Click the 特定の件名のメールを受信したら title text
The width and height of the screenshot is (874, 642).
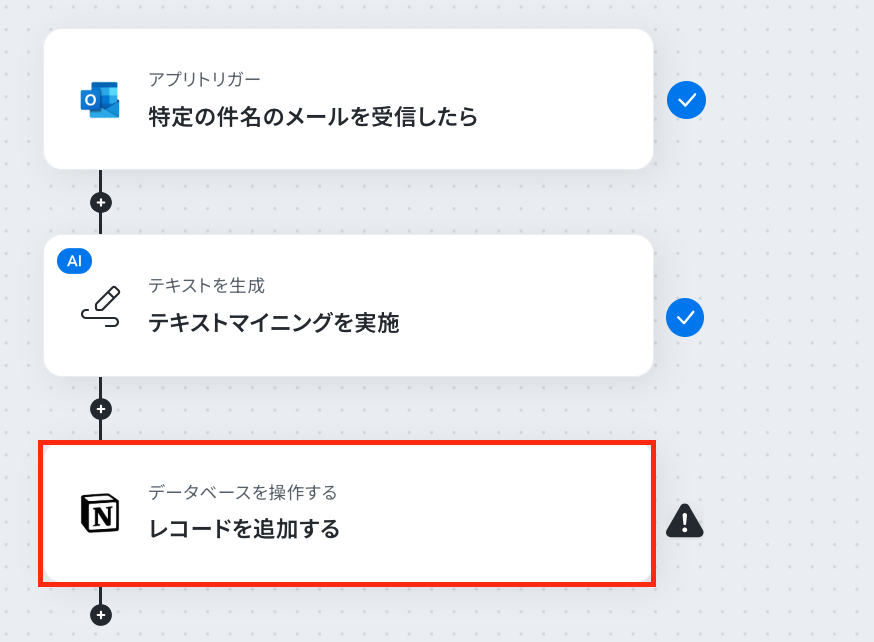pos(313,116)
